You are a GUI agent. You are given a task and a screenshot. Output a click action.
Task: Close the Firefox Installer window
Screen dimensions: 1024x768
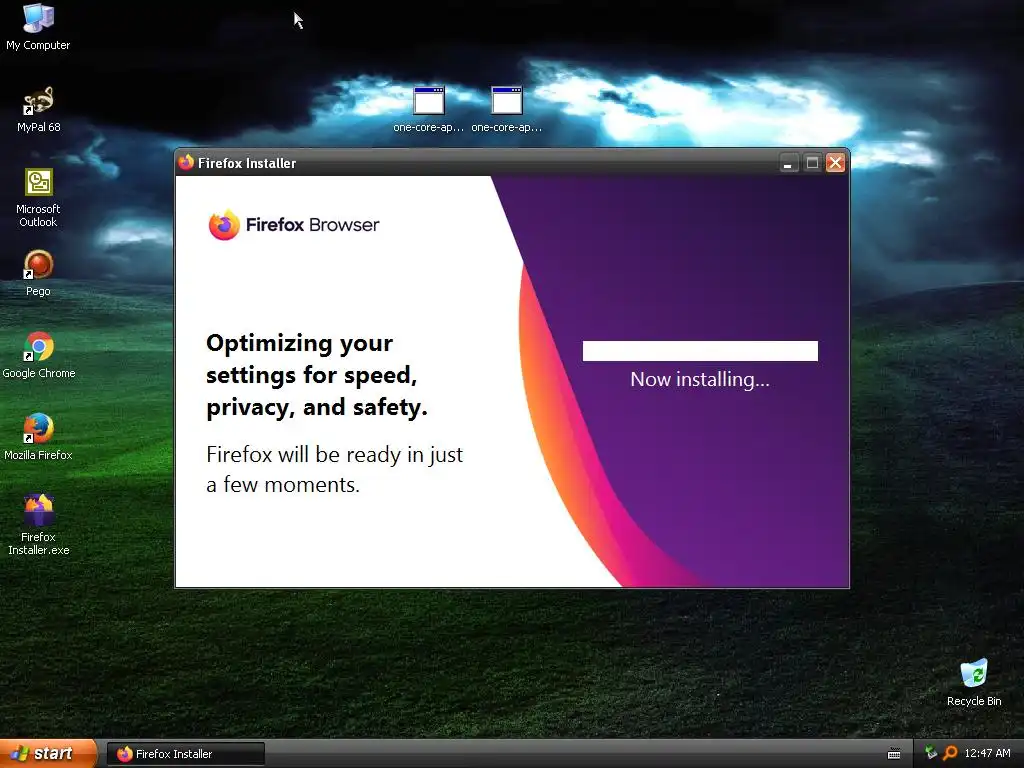tap(835, 163)
